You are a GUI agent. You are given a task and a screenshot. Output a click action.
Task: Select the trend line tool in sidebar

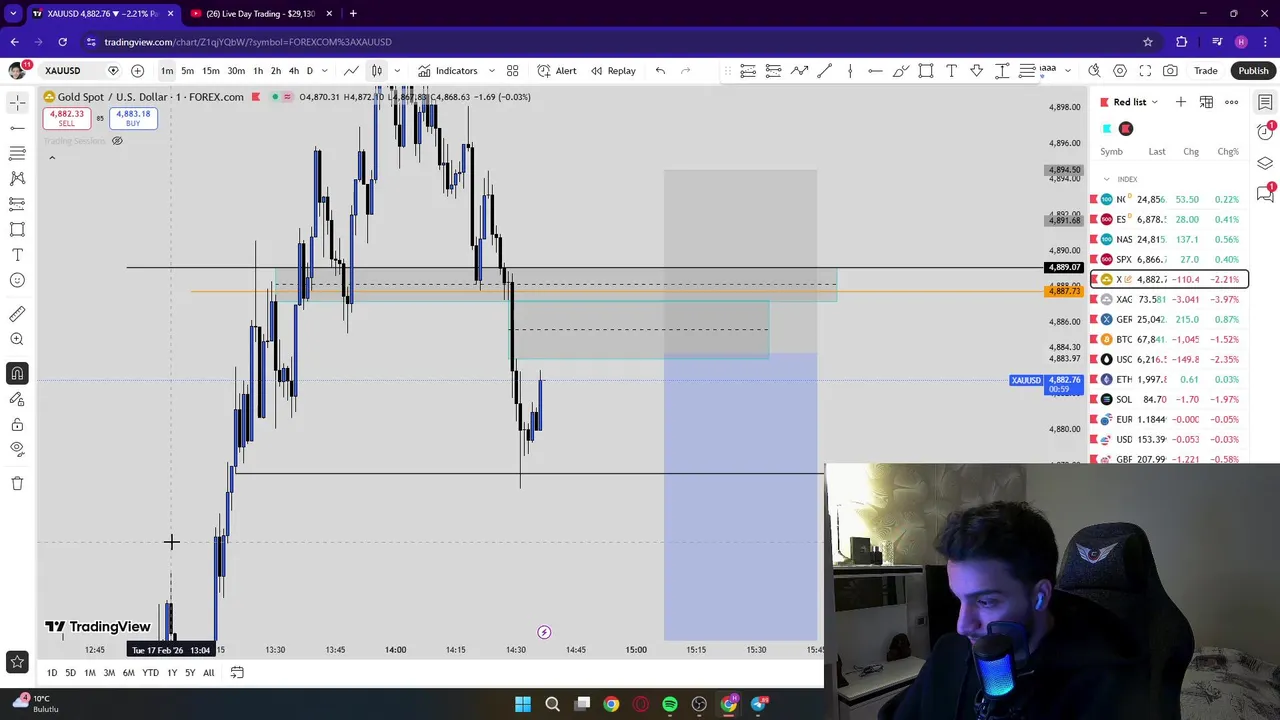17,128
